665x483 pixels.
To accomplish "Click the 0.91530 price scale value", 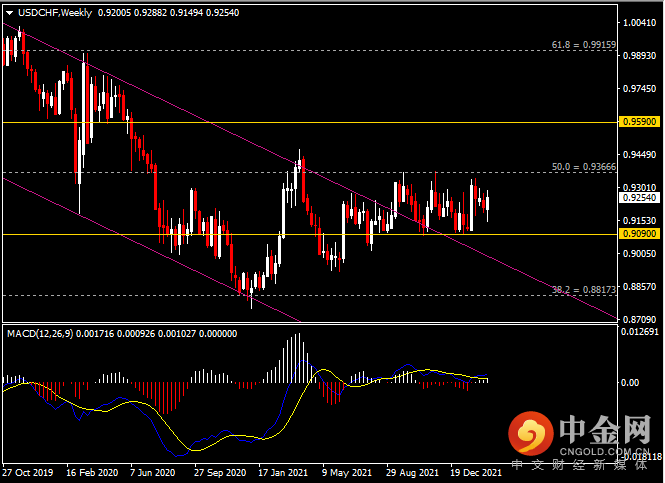I will pyautogui.click(x=639, y=221).
